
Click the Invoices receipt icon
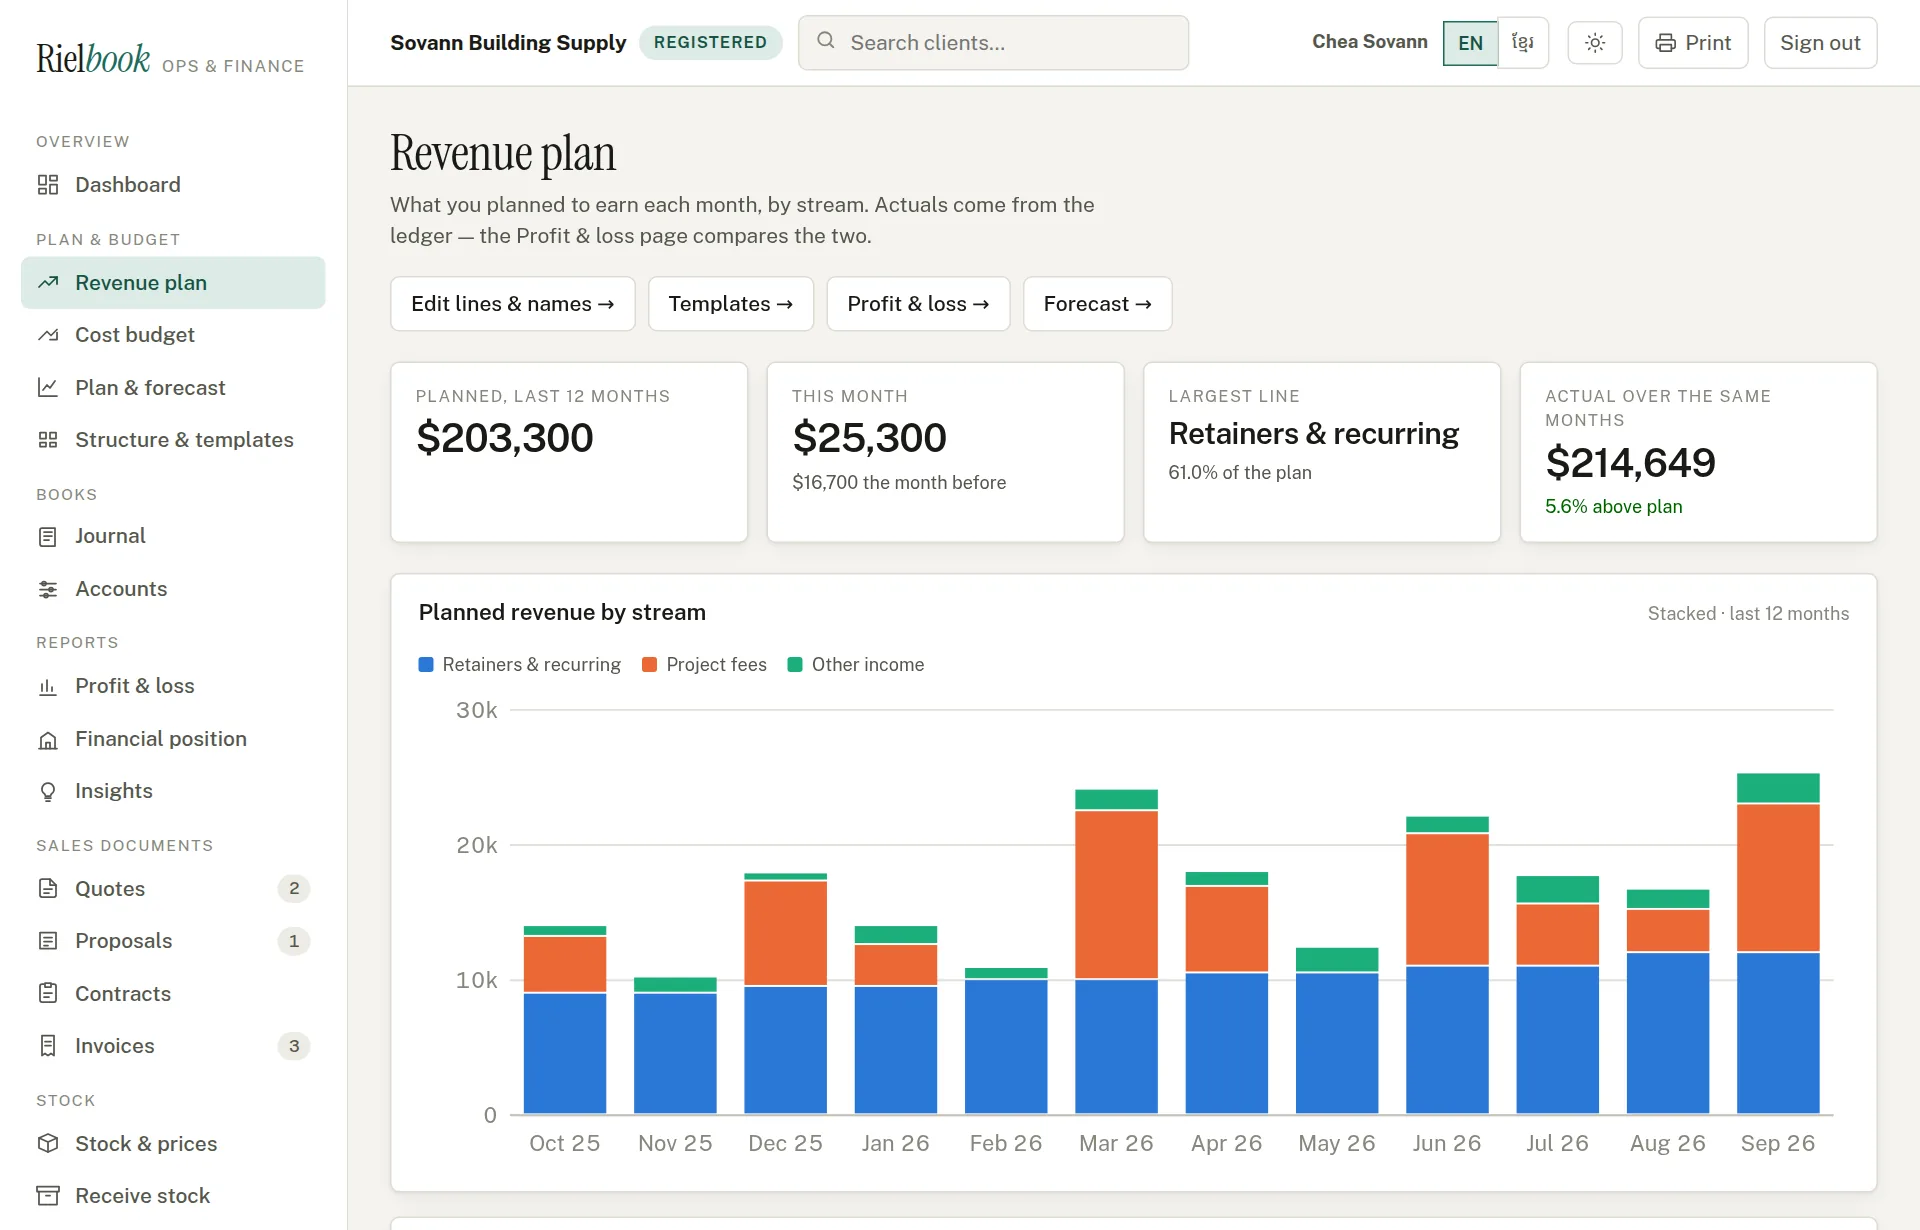[x=48, y=1046]
